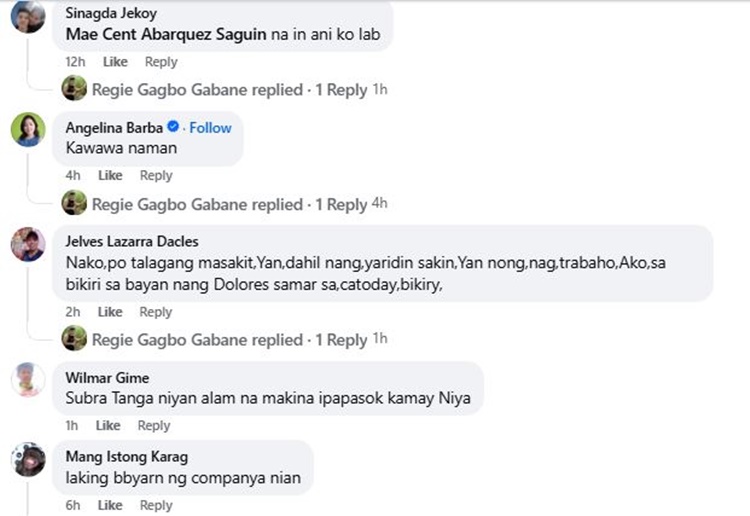This screenshot has height=516, width=750.
Task: Click the verified badge beside Angelina Barba
Action: point(173,127)
